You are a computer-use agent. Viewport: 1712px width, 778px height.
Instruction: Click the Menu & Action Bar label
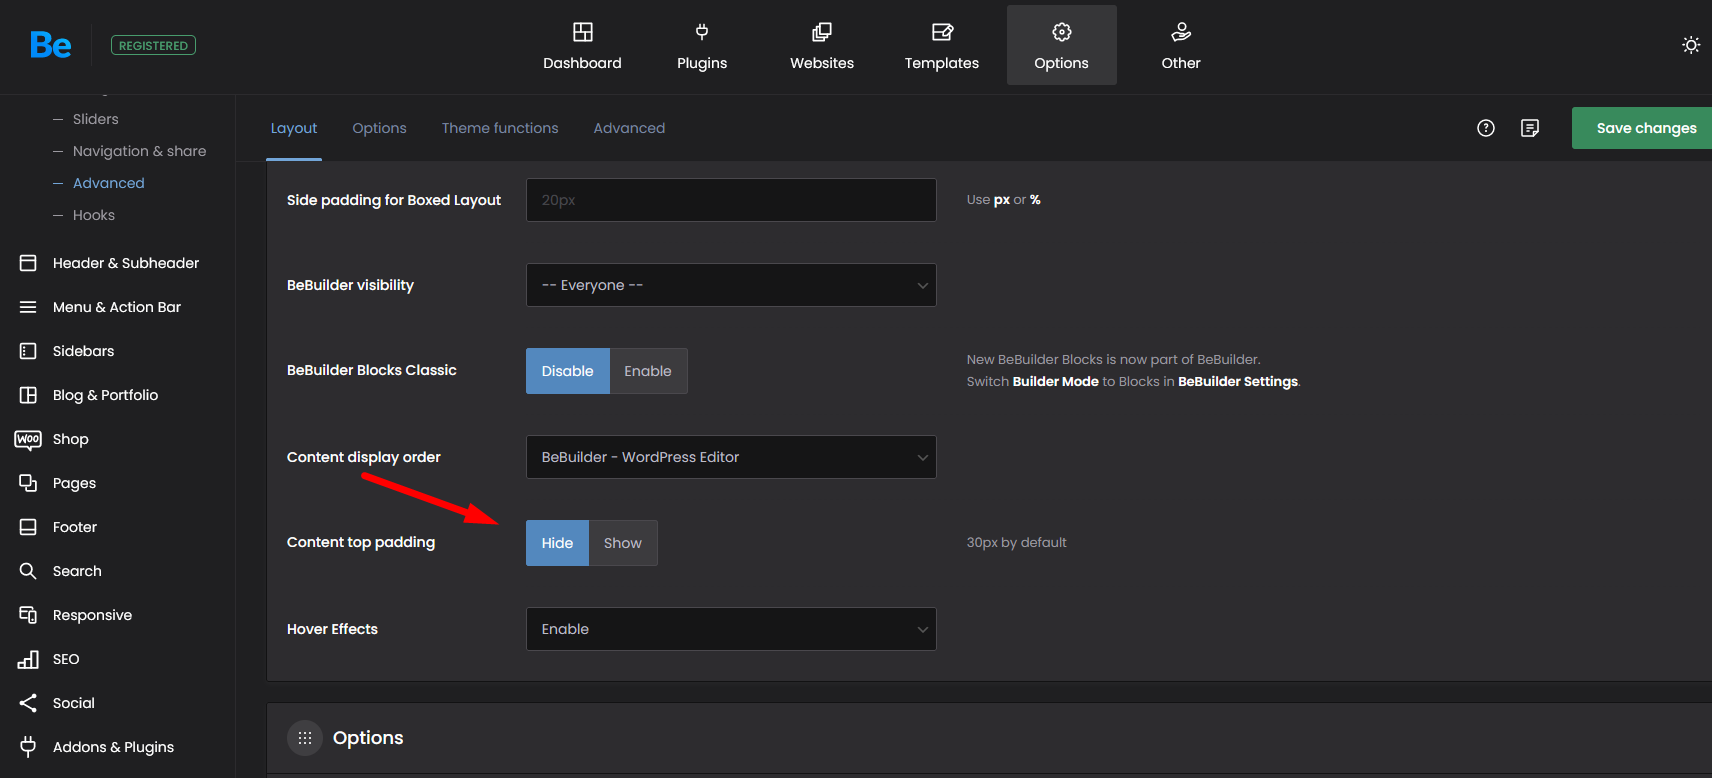tap(117, 307)
